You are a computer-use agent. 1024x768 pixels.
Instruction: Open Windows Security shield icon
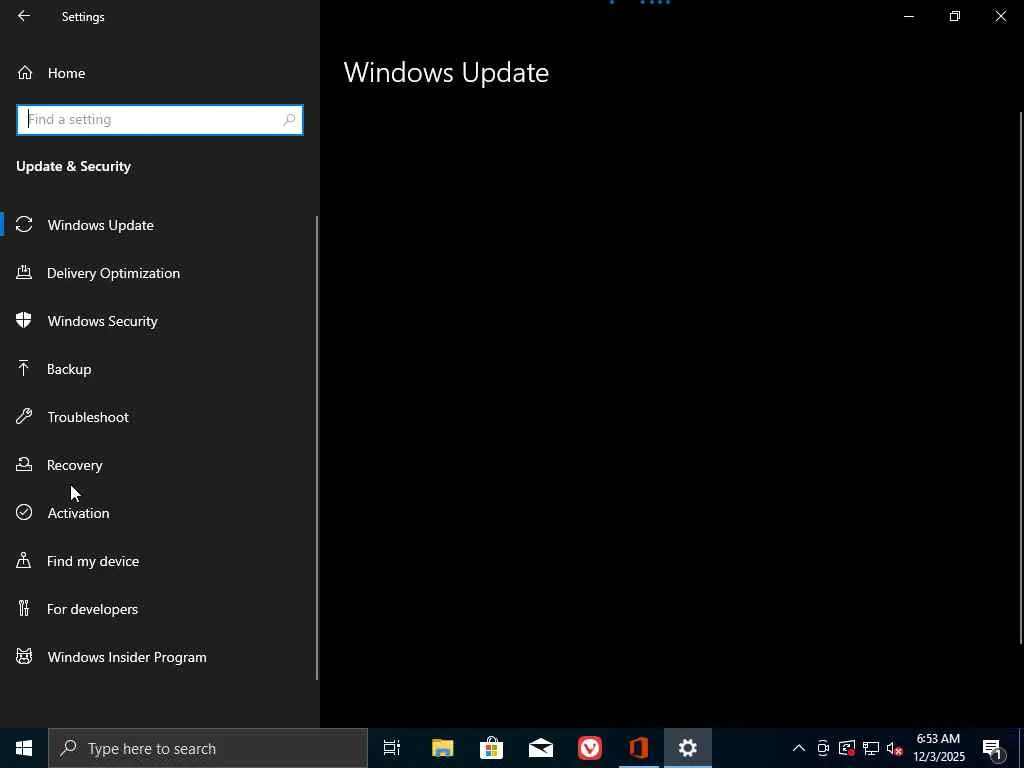pos(24,321)
